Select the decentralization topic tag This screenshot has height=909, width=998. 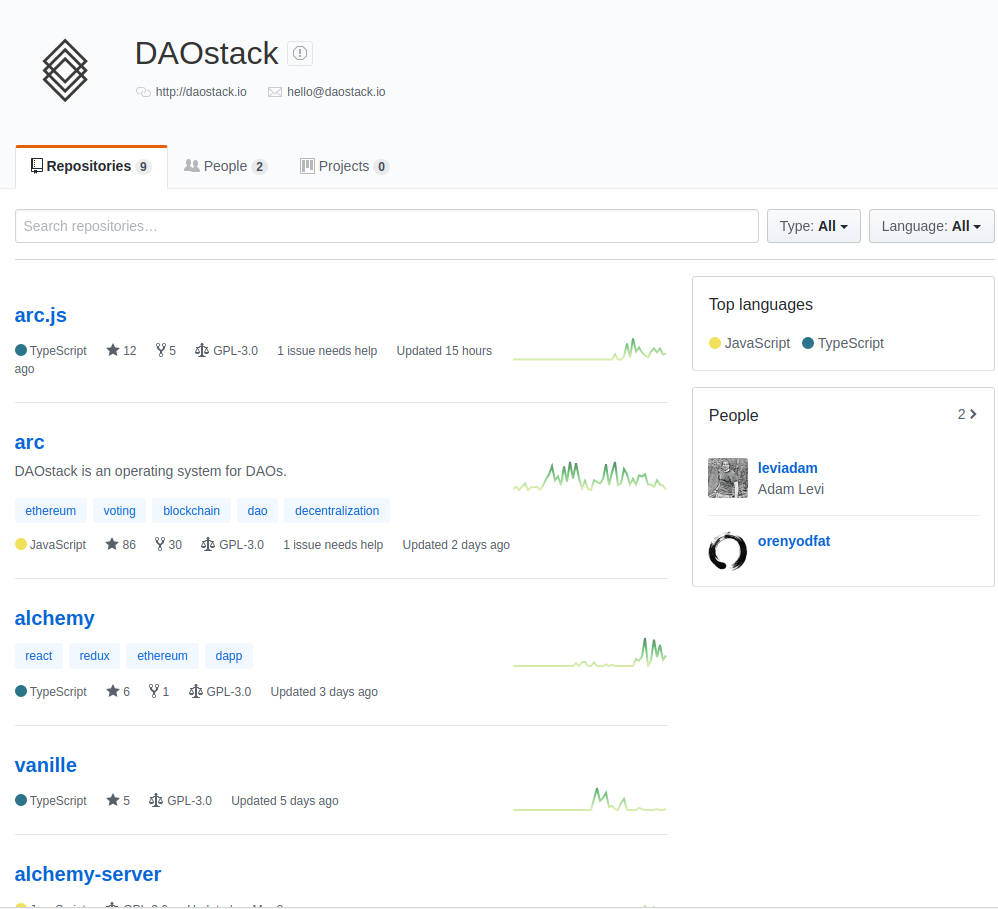click(x=337, y=511)
